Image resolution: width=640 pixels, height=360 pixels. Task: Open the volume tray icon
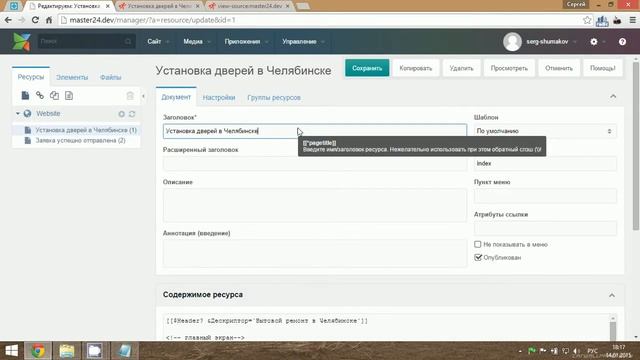click(576, 351)
